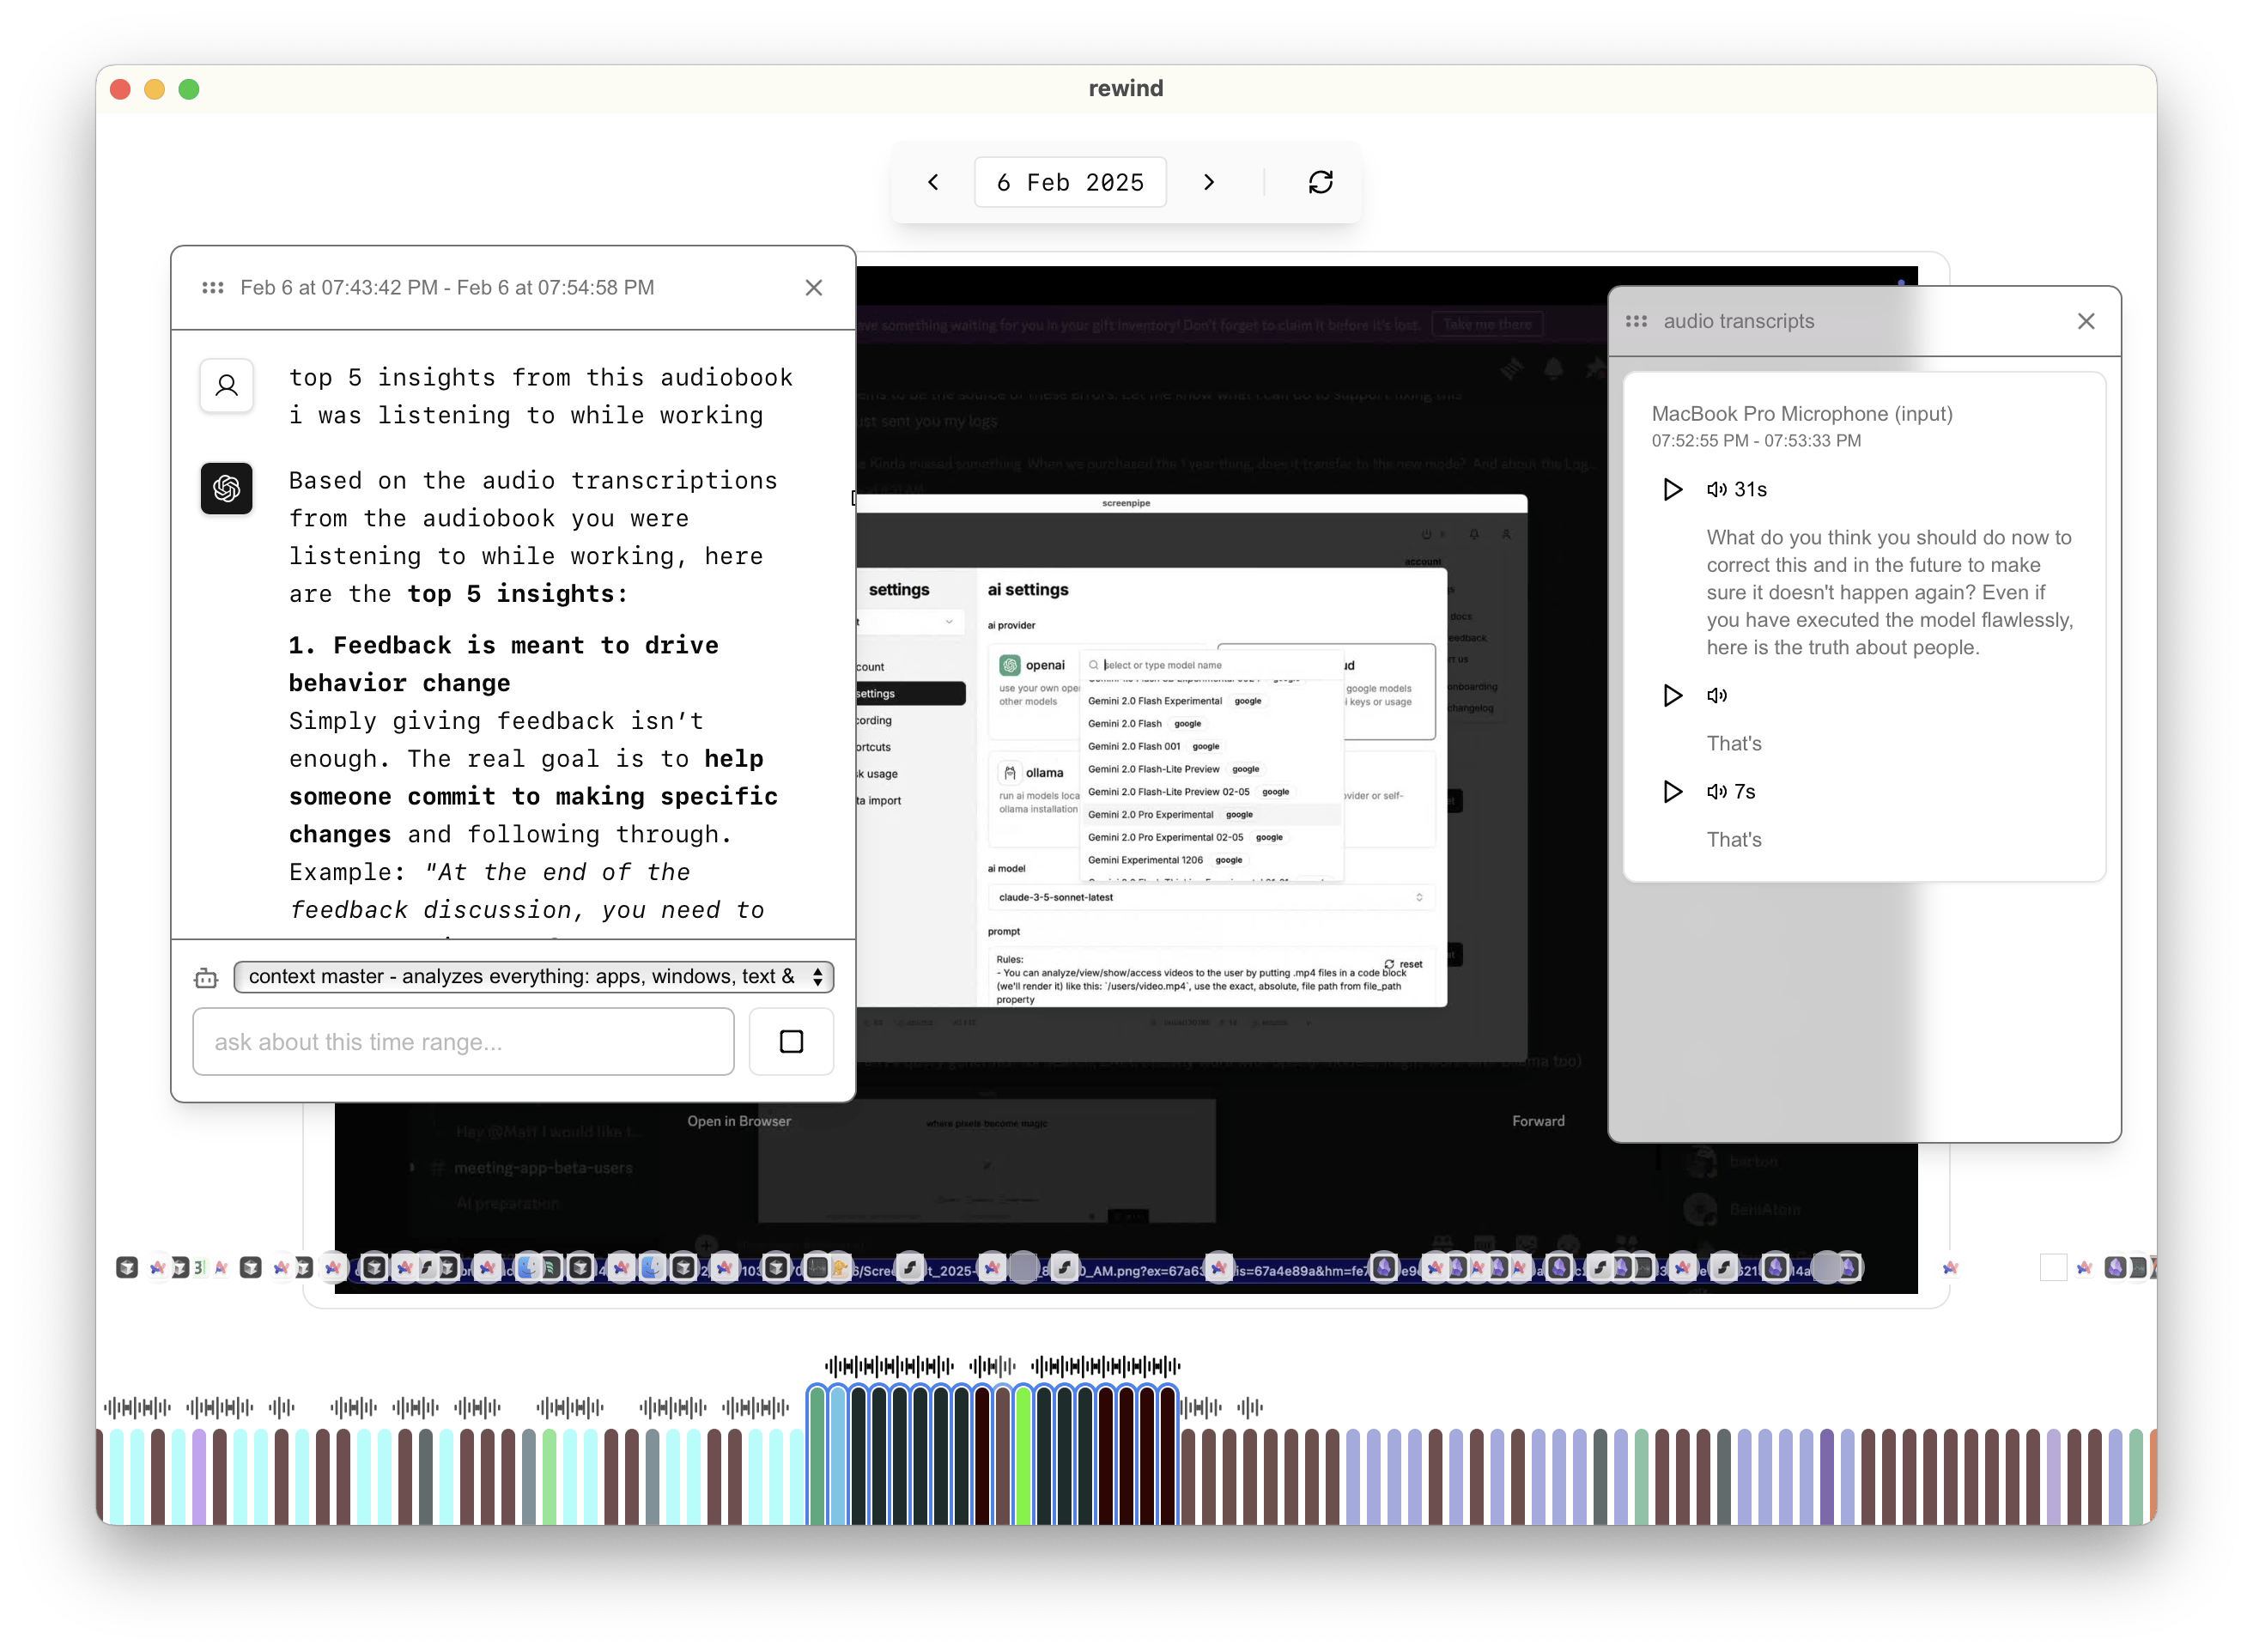
Task: Click the OpenAI assistant avatar icon
Action: pyautogui.click(x=227, y=488)
